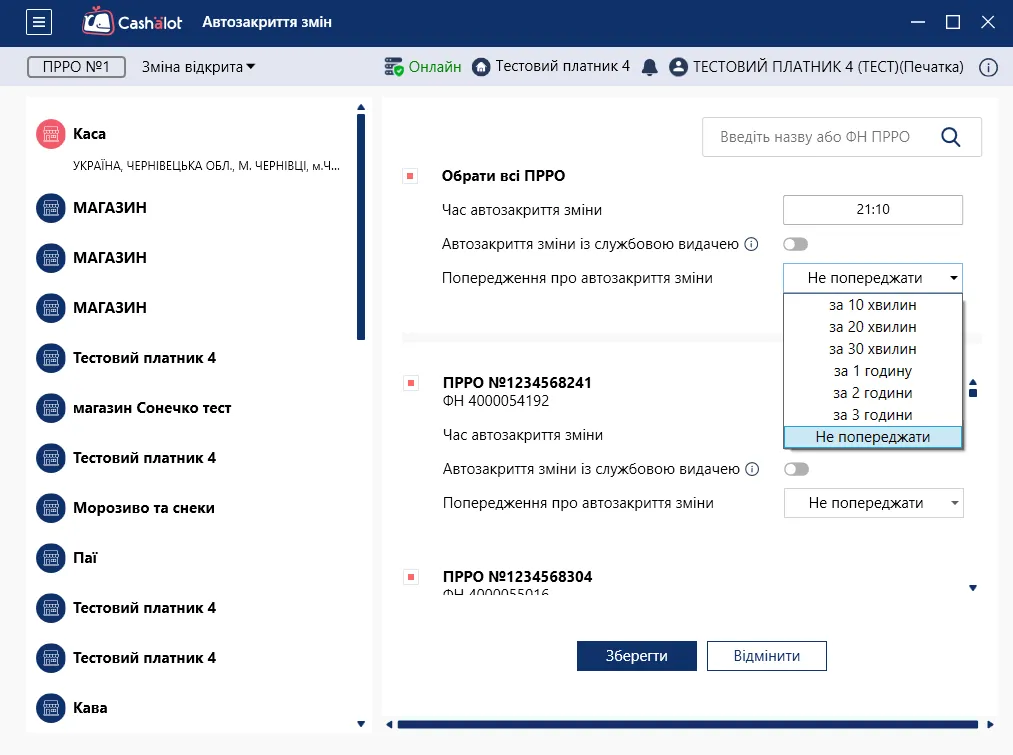
Task: Click the red Каса store icon
Action: [50, 134]
